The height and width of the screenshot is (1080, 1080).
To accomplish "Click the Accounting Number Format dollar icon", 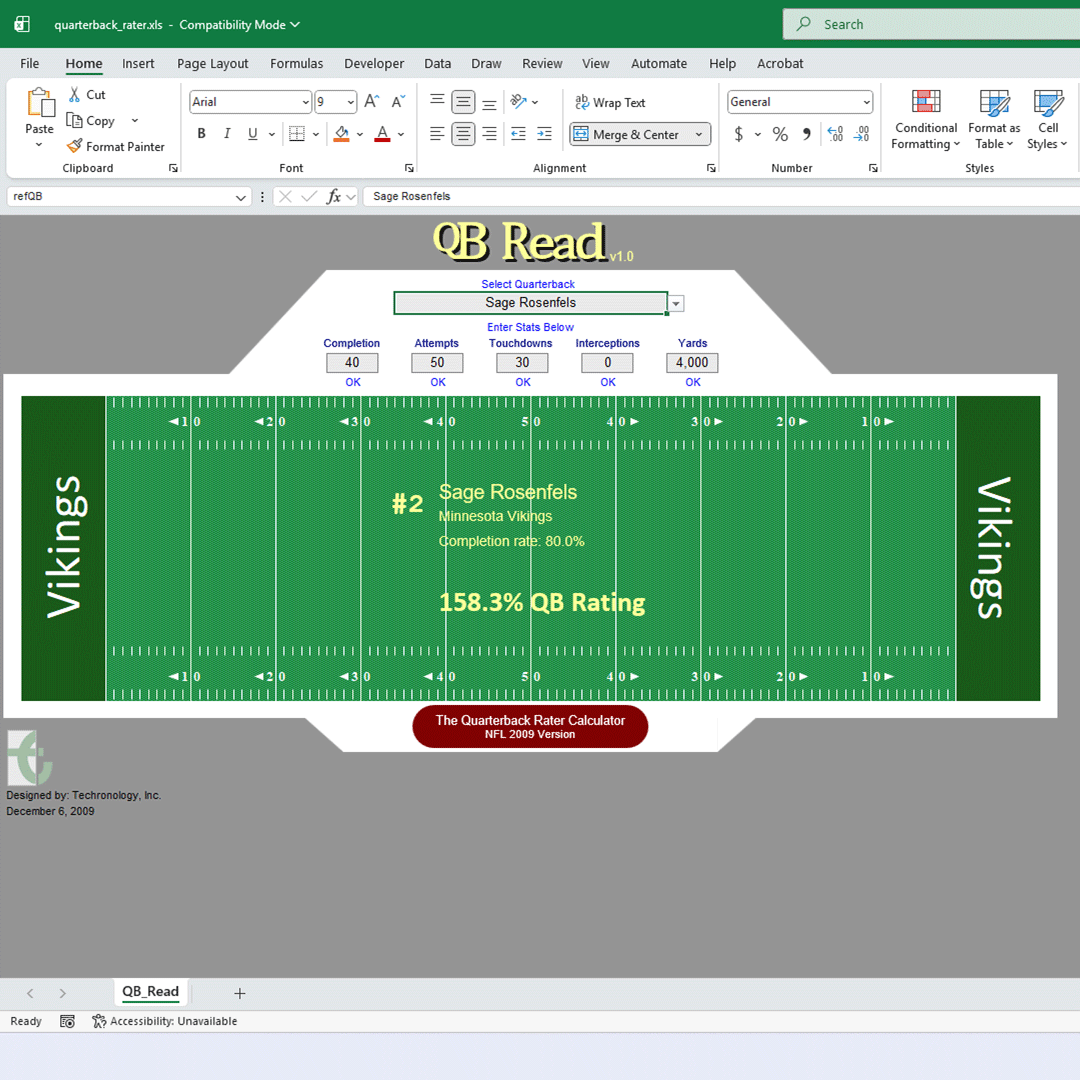I will pyautogui.click(x=739, y=133).
